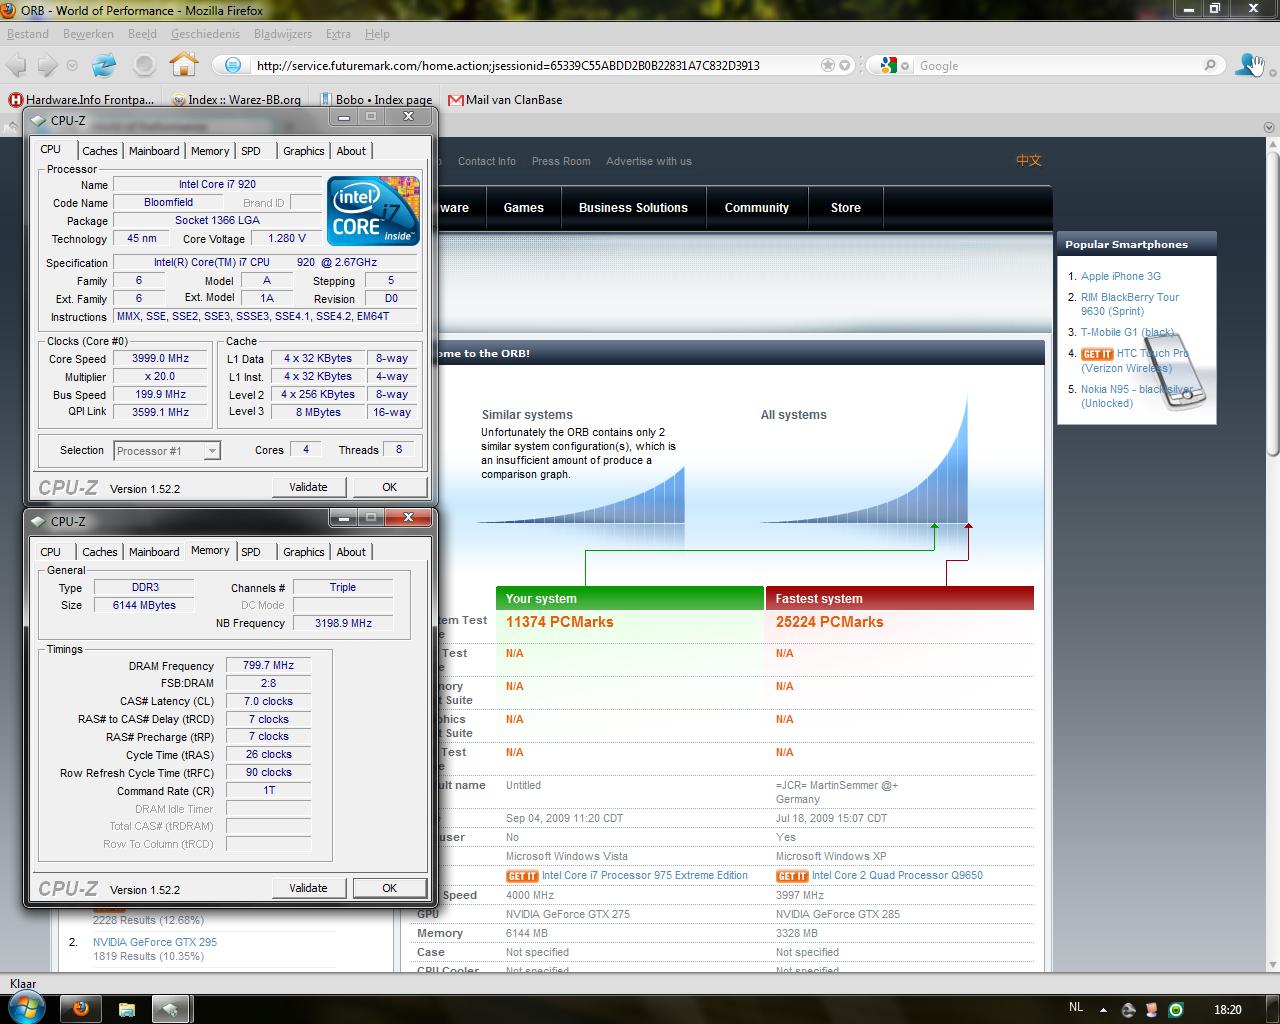Open the Community navigation item

[x=757, y=208]
